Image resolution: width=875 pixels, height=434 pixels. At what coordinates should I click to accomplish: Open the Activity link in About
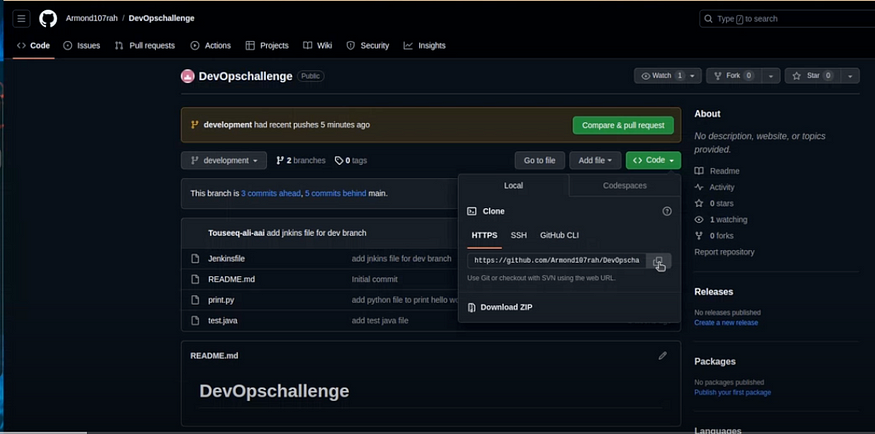pyautogui.click(x=714, y=187)
